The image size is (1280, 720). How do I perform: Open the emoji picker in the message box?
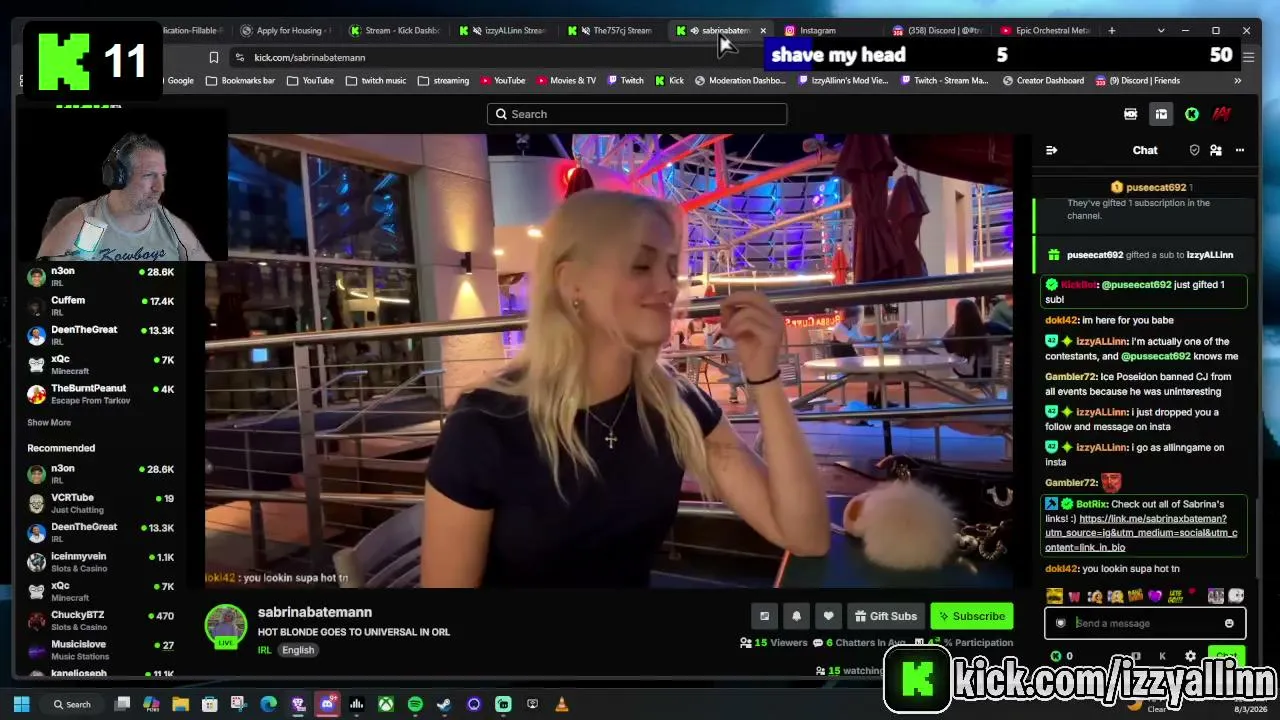[1229, 623]
